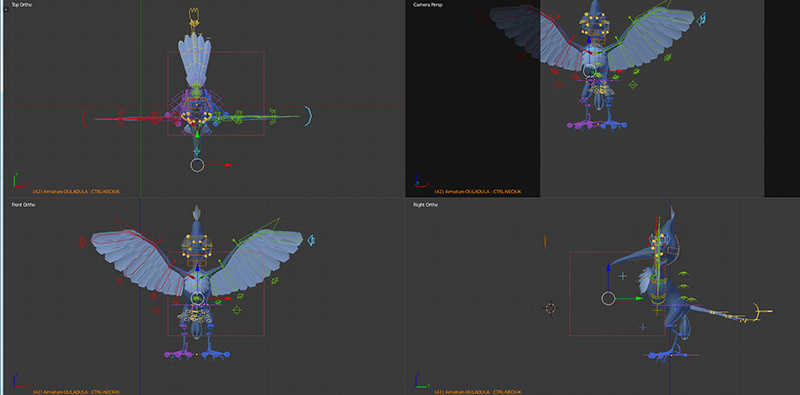
Task: Expand the tool shelf plus in Top Ortho
Action: click(5, 9)
